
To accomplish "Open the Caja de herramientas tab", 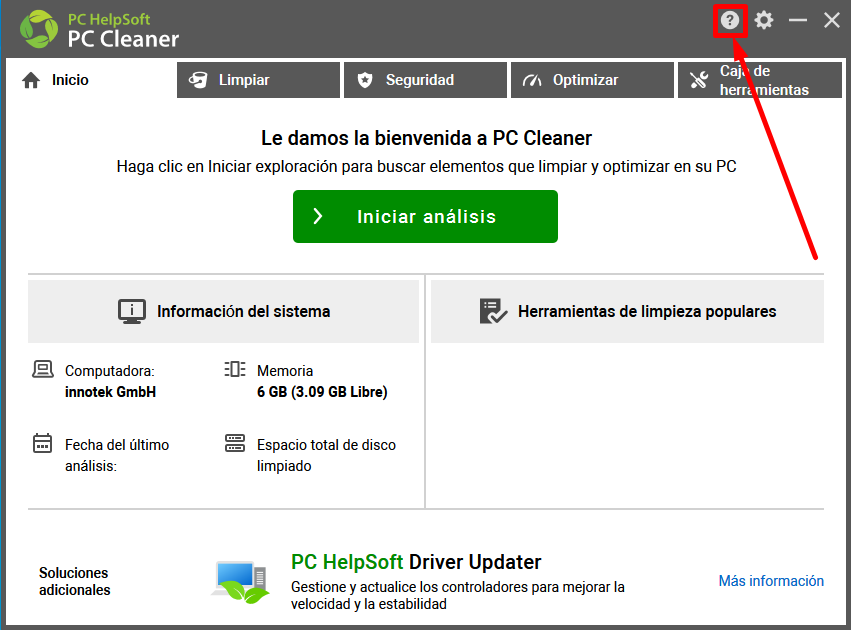I will click(760, 80).
